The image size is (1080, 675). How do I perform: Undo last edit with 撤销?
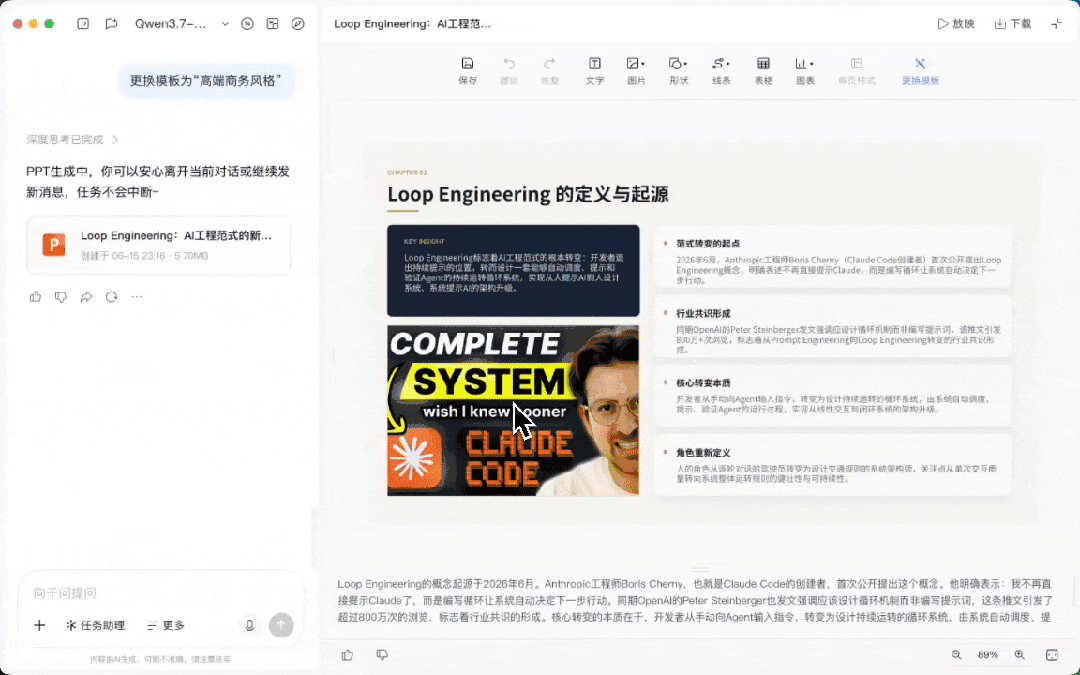pyautogui.click(x=509, y=71)
